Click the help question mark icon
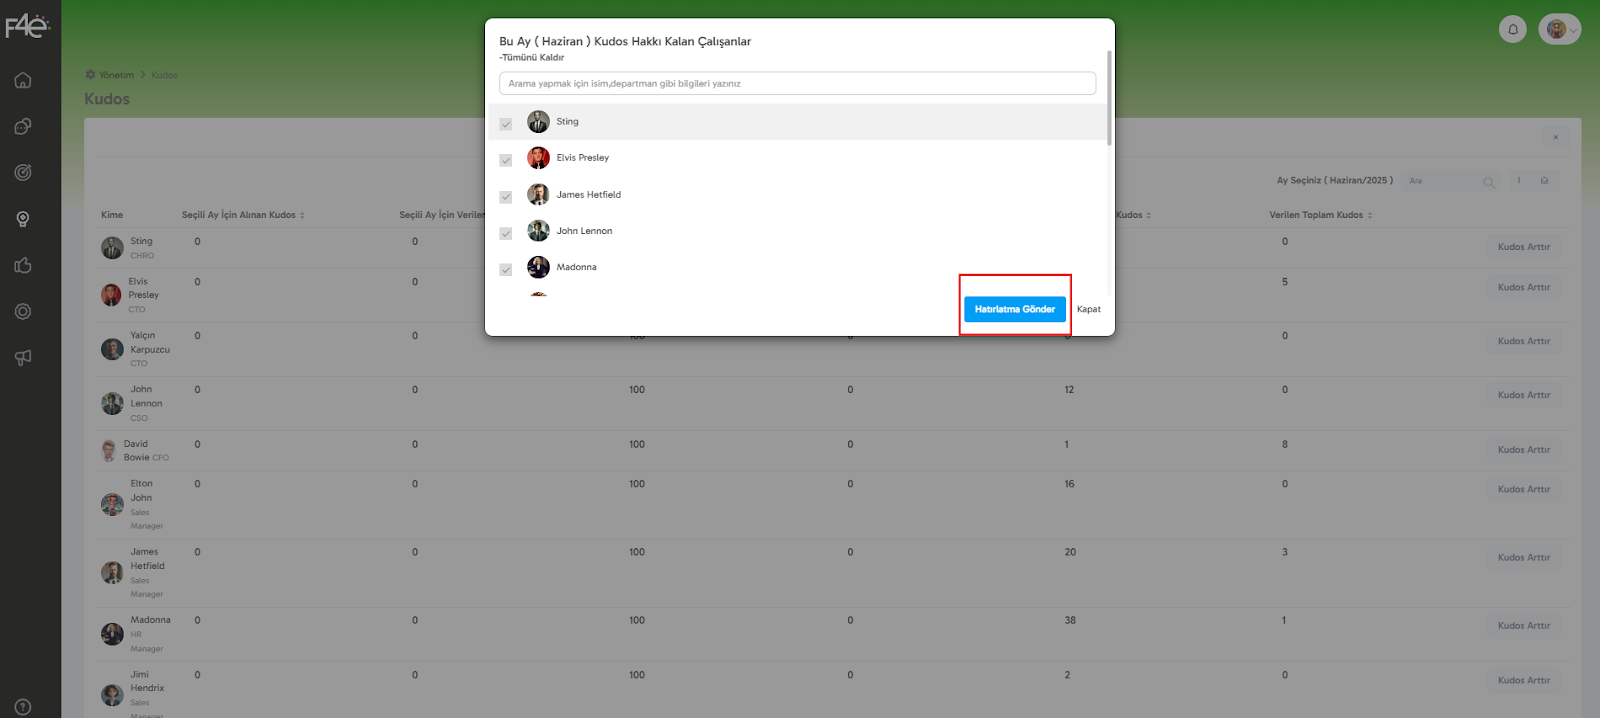Image resolution: width=1600 pixels, height=718 pixels. point(23,707)
